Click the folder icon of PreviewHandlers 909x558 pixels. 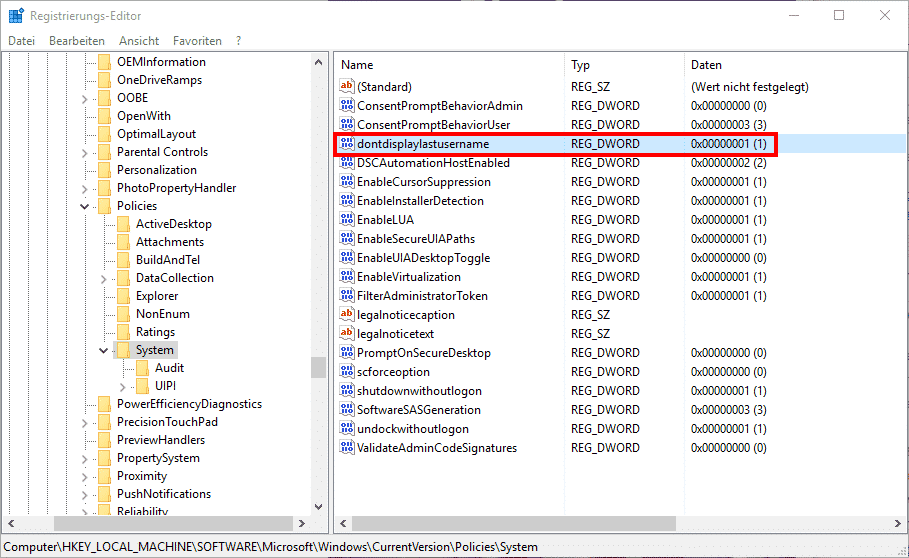click(104, 440)
